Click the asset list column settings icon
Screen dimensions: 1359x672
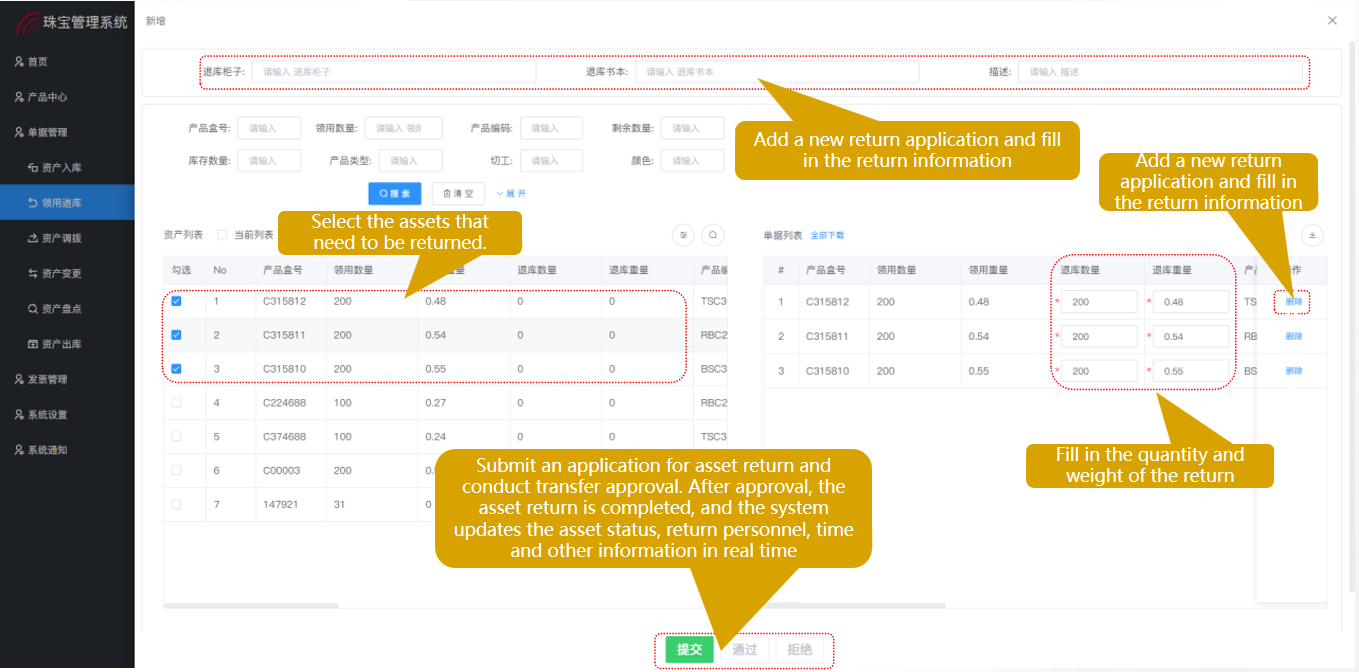[684, 235]
